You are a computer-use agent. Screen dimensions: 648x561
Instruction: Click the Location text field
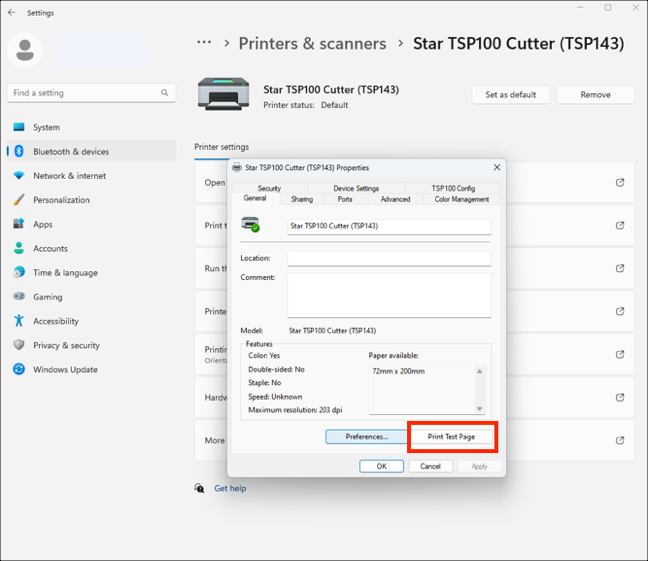click(x=389, y=258)
